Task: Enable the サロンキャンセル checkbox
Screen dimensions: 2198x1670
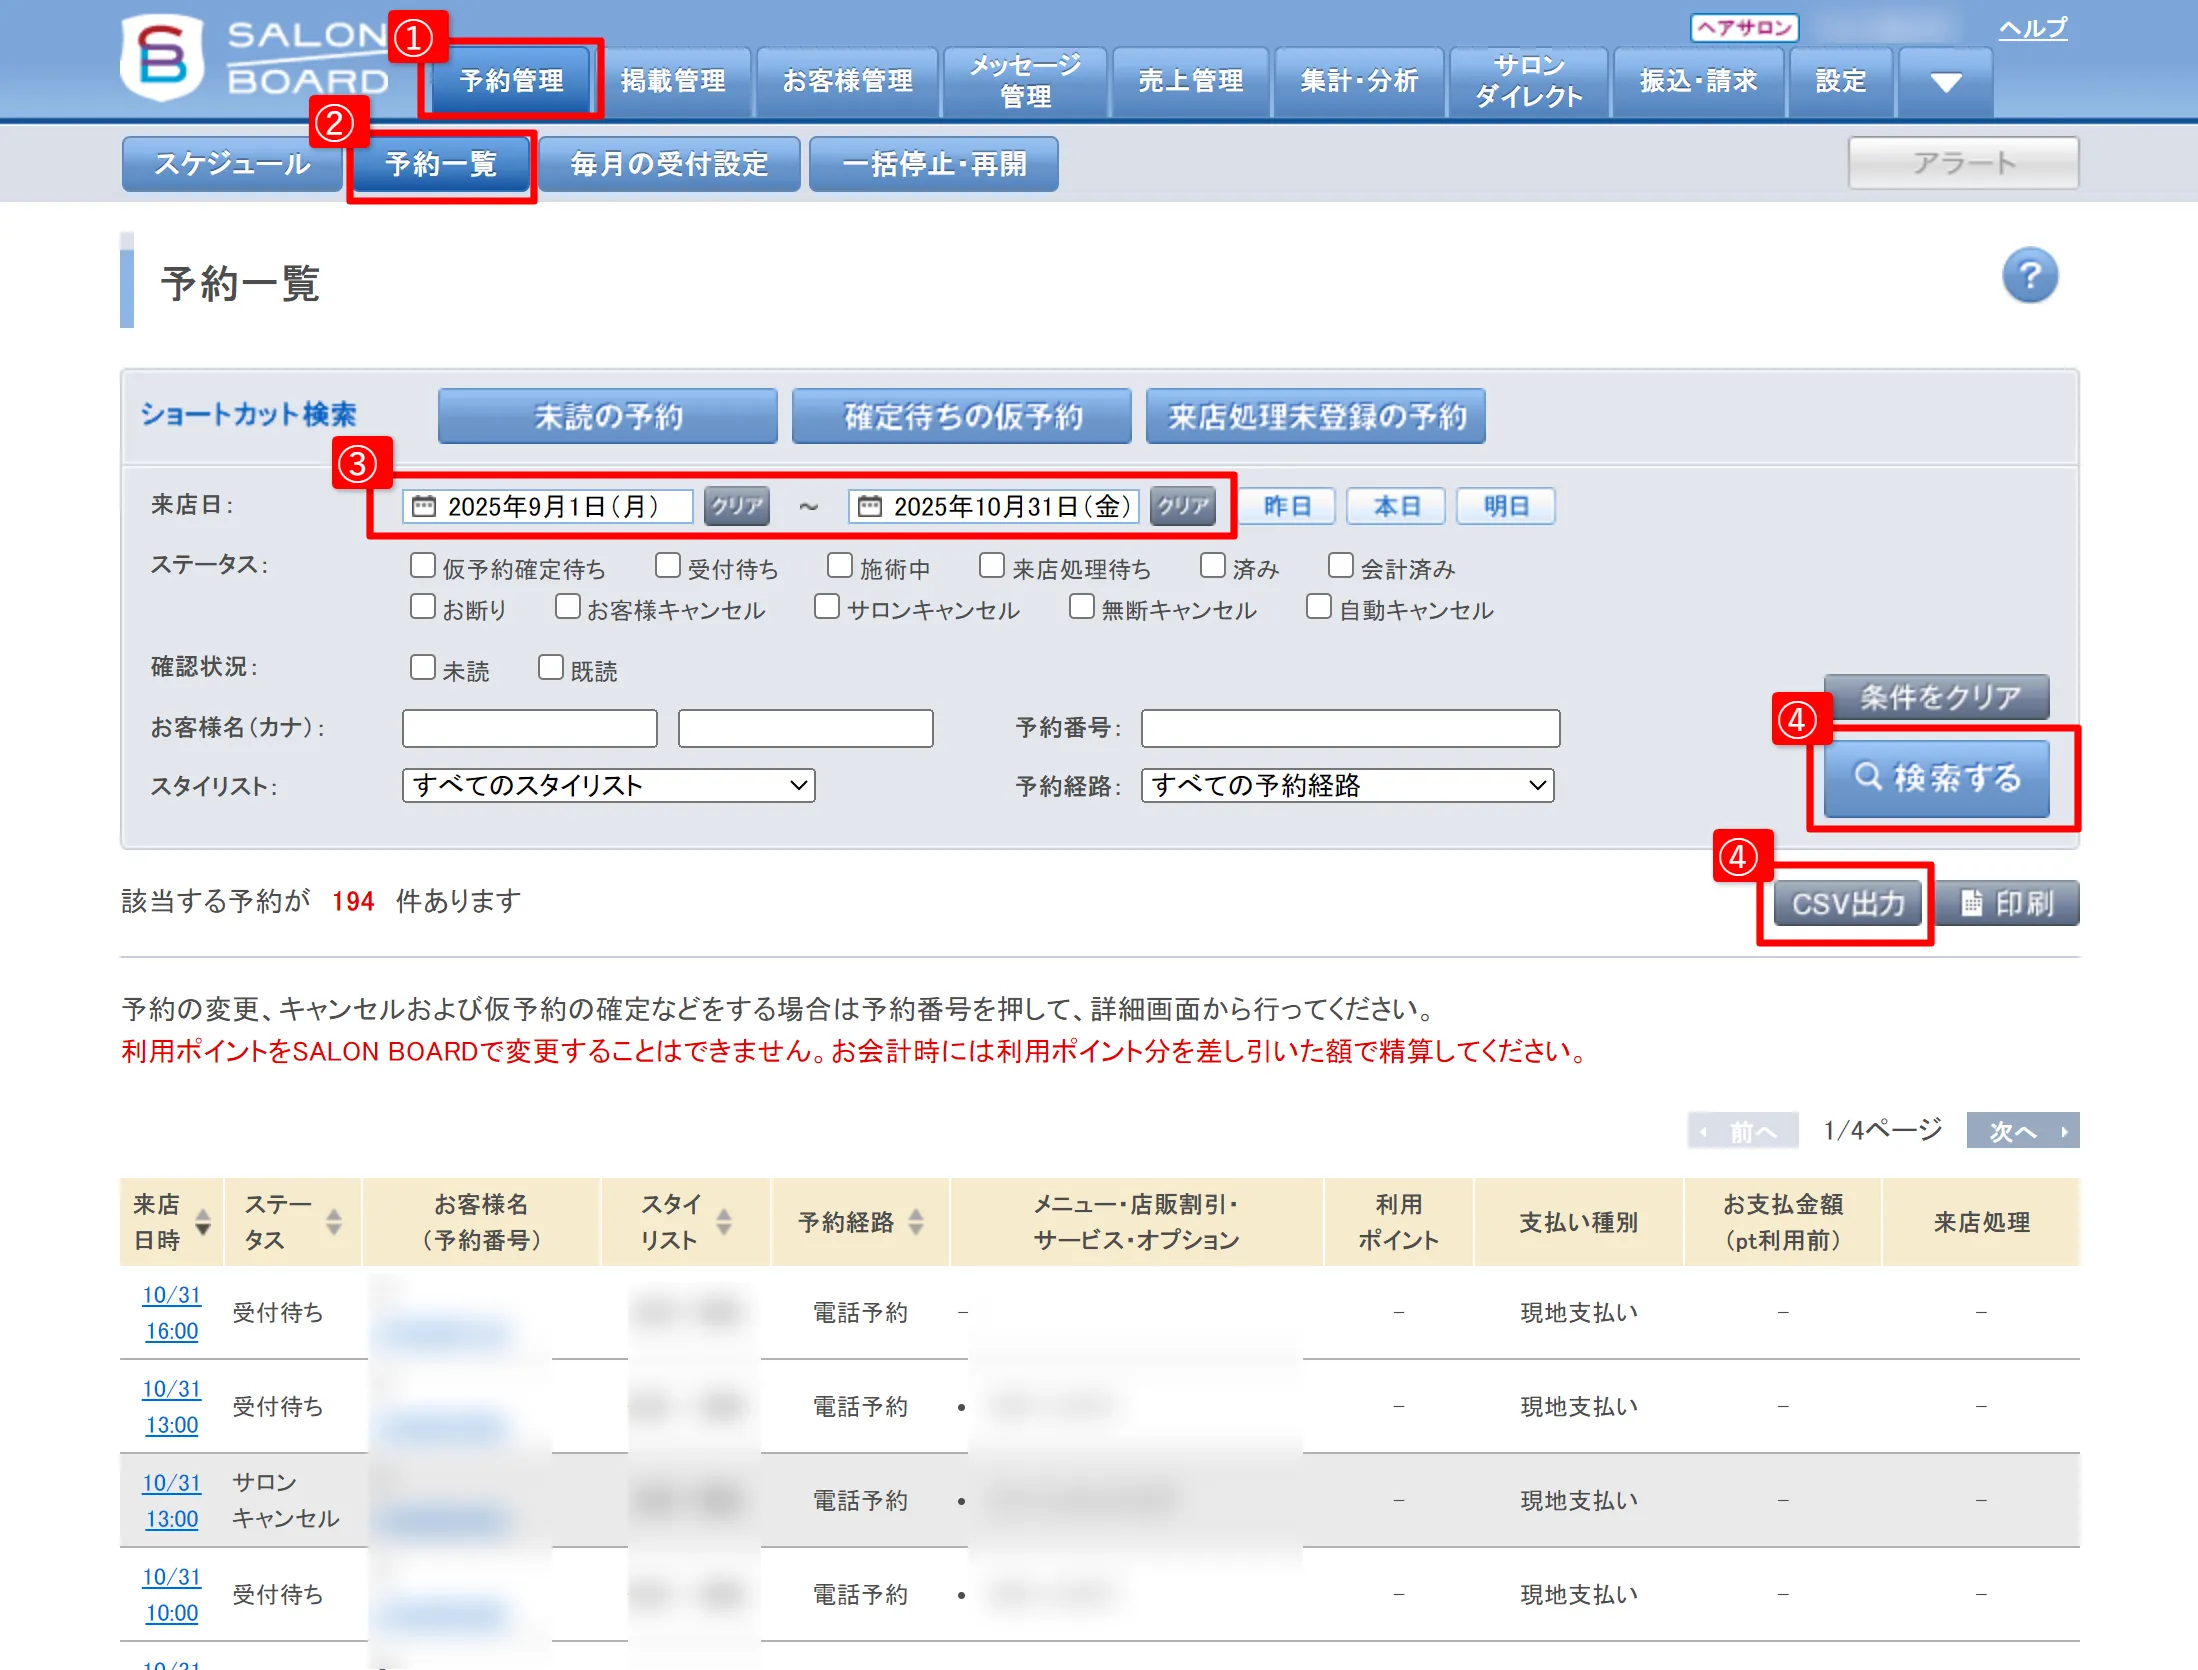Action: tap(826, 607)
